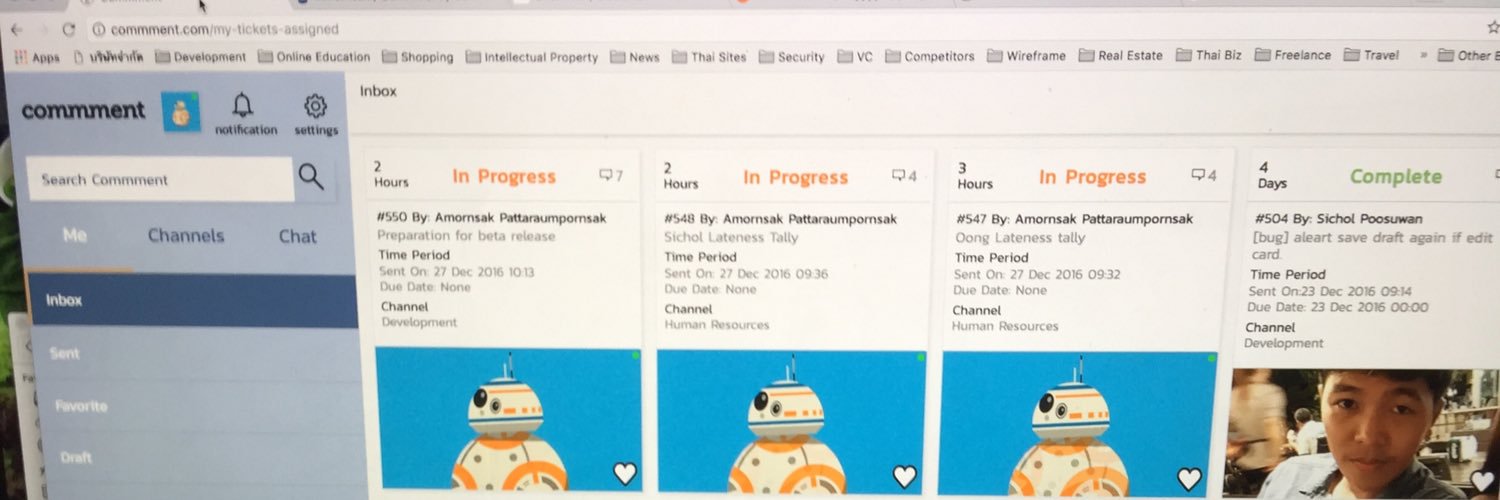Click In Progress status of ticket #550
Image resolution: width=1500 pixels, height=500 pixels.
click(x=504, y=177)
